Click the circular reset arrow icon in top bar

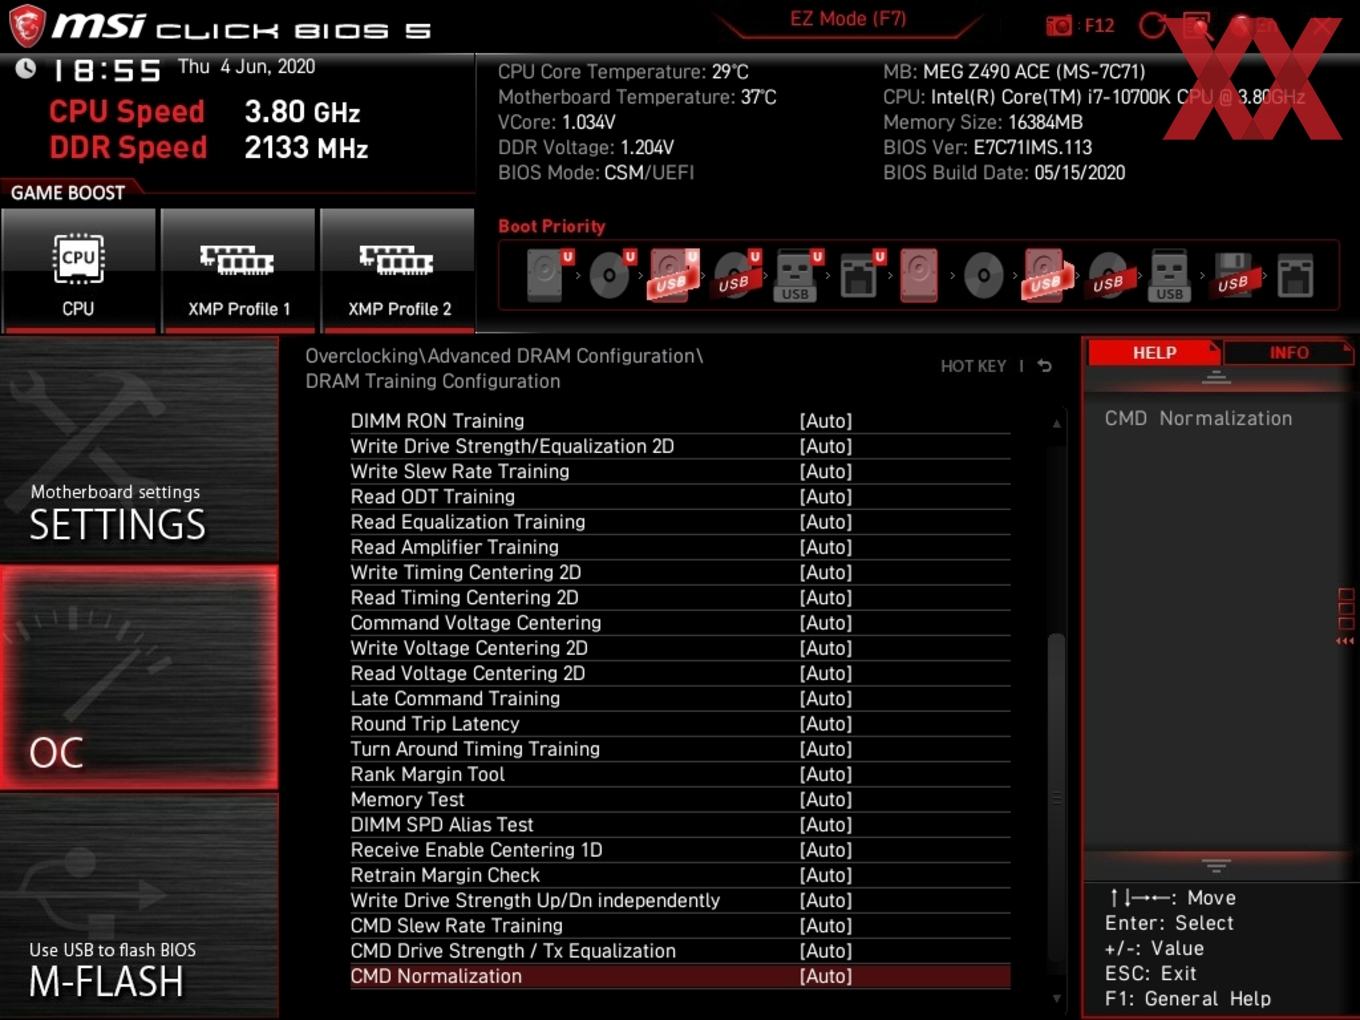coord(1153,25)
